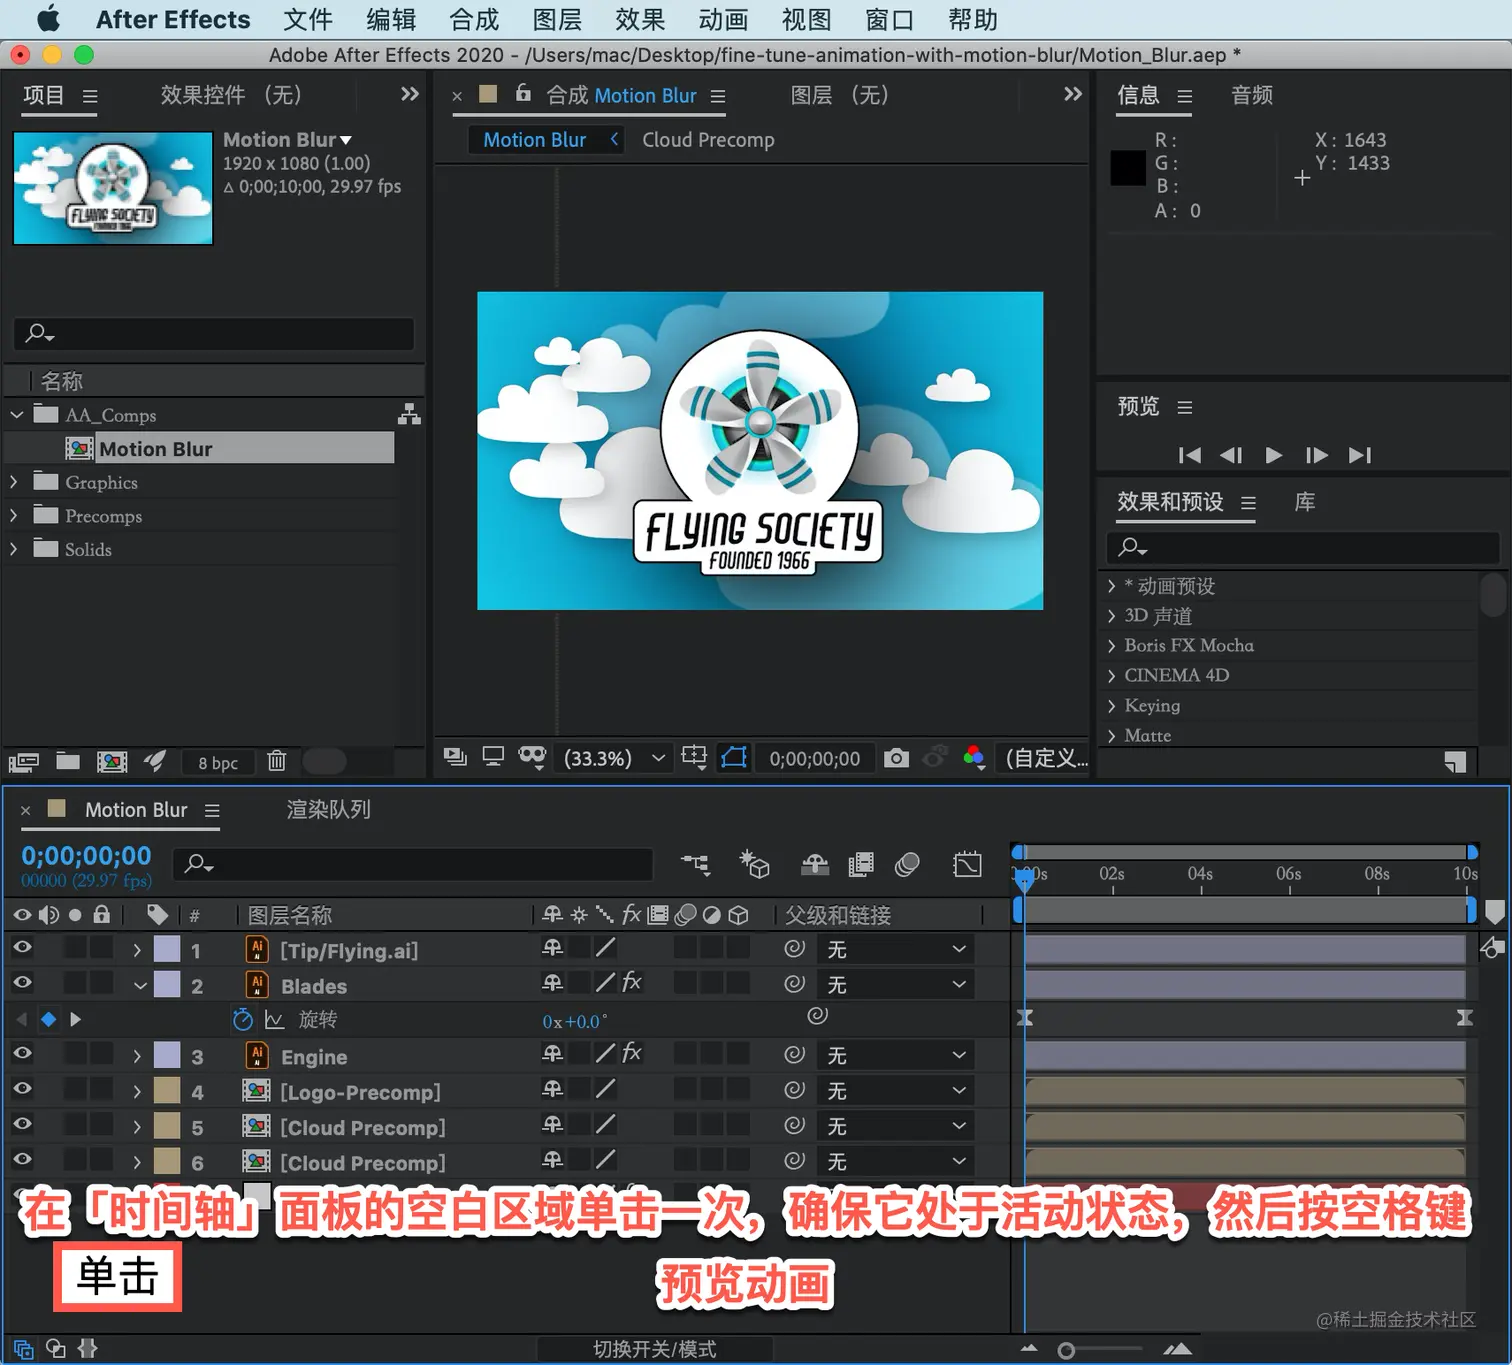Expand the Tip/Flying.ai layer properties
The height and width of the screenshot is (1365, 1512).
[x=137, y=950]
